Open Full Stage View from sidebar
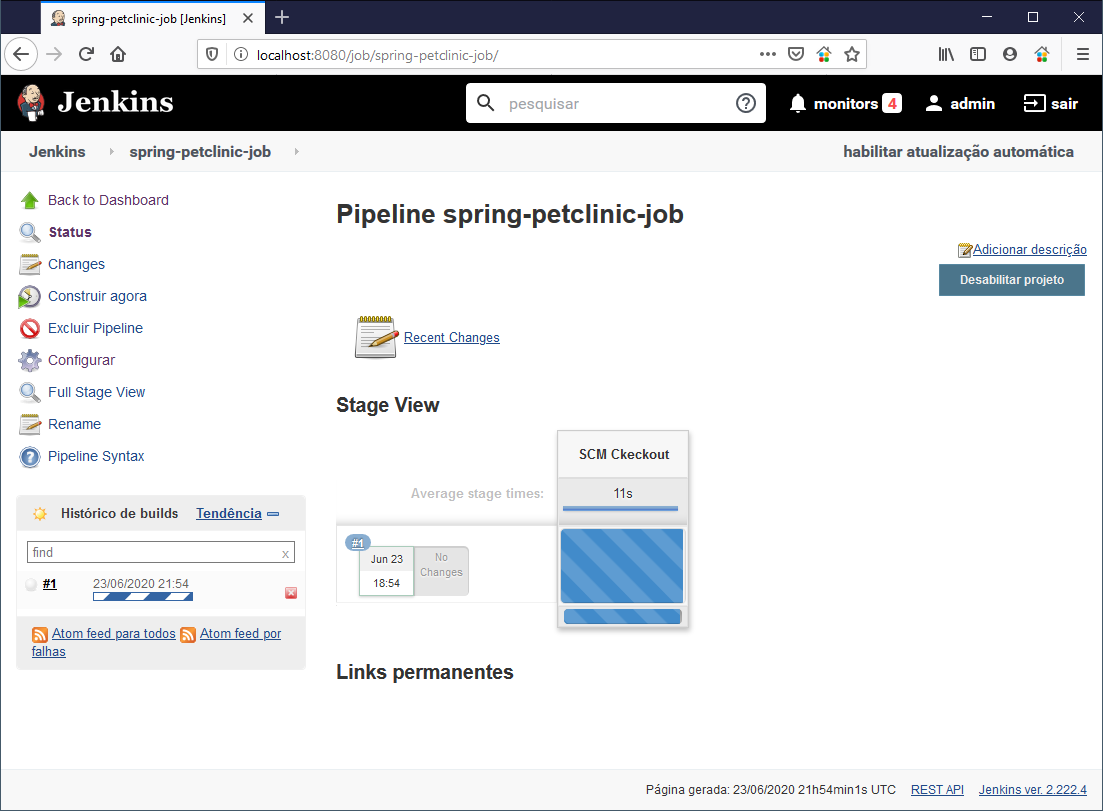1103x811 pixels. pos(96,392)
